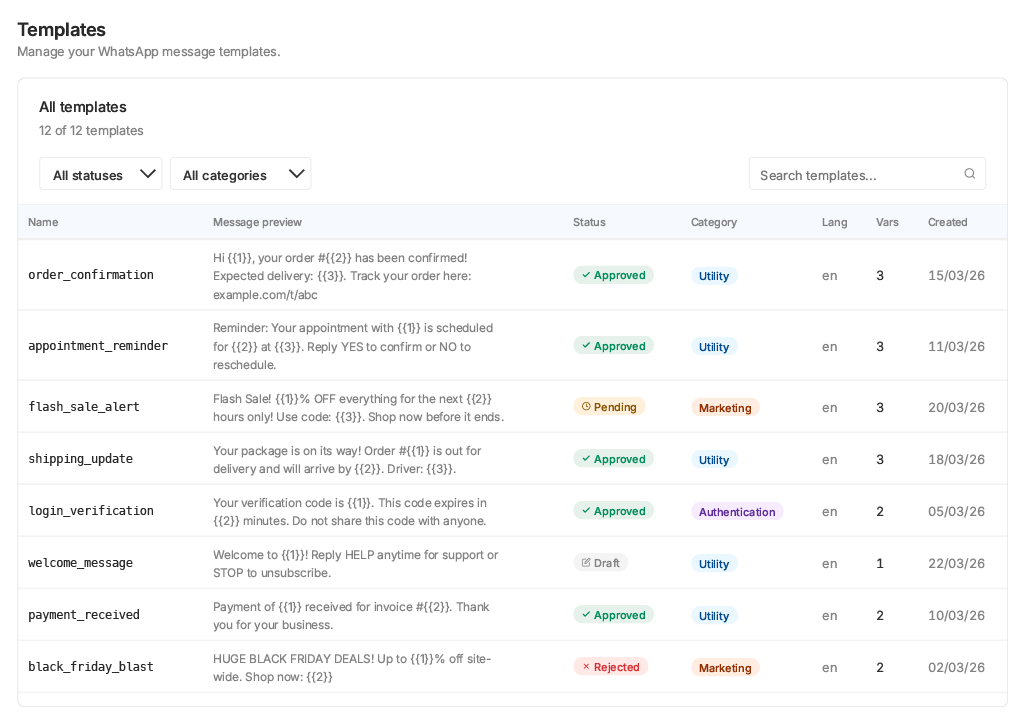Click the Status column header
This screenshot has height=724, width=1024.
point(589,223)
